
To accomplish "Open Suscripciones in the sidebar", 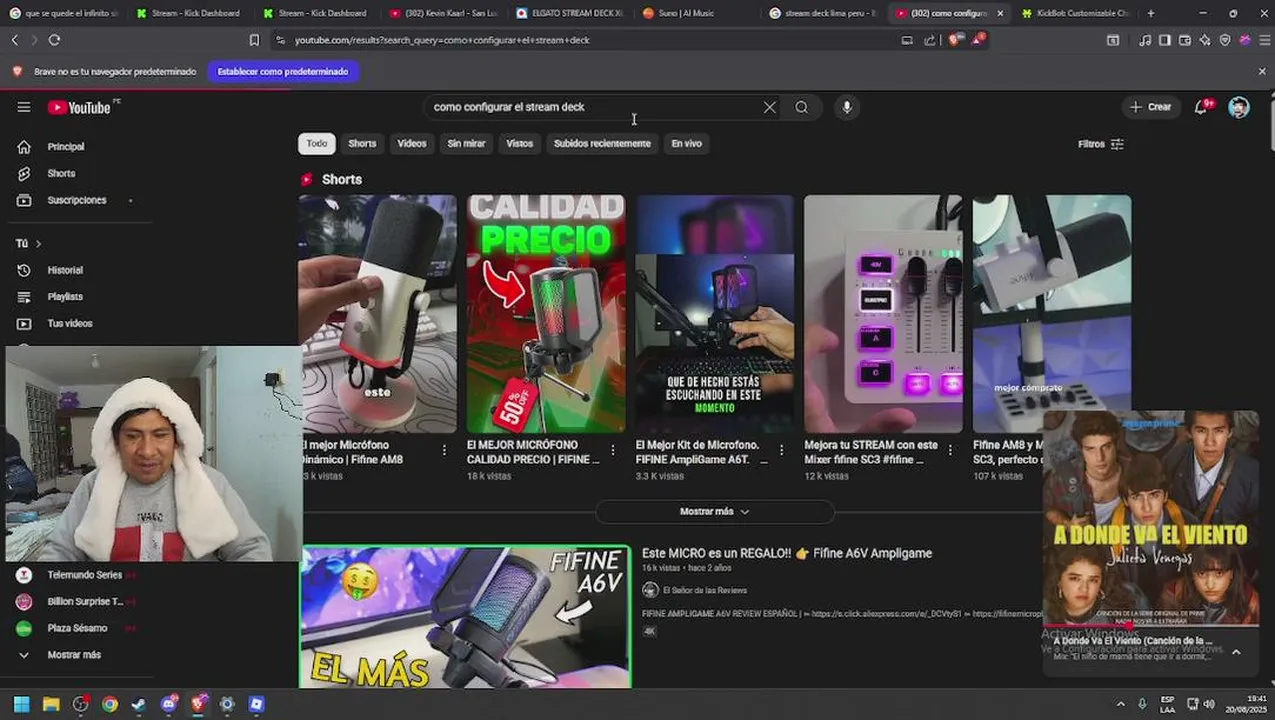I will tap(78, 200).
